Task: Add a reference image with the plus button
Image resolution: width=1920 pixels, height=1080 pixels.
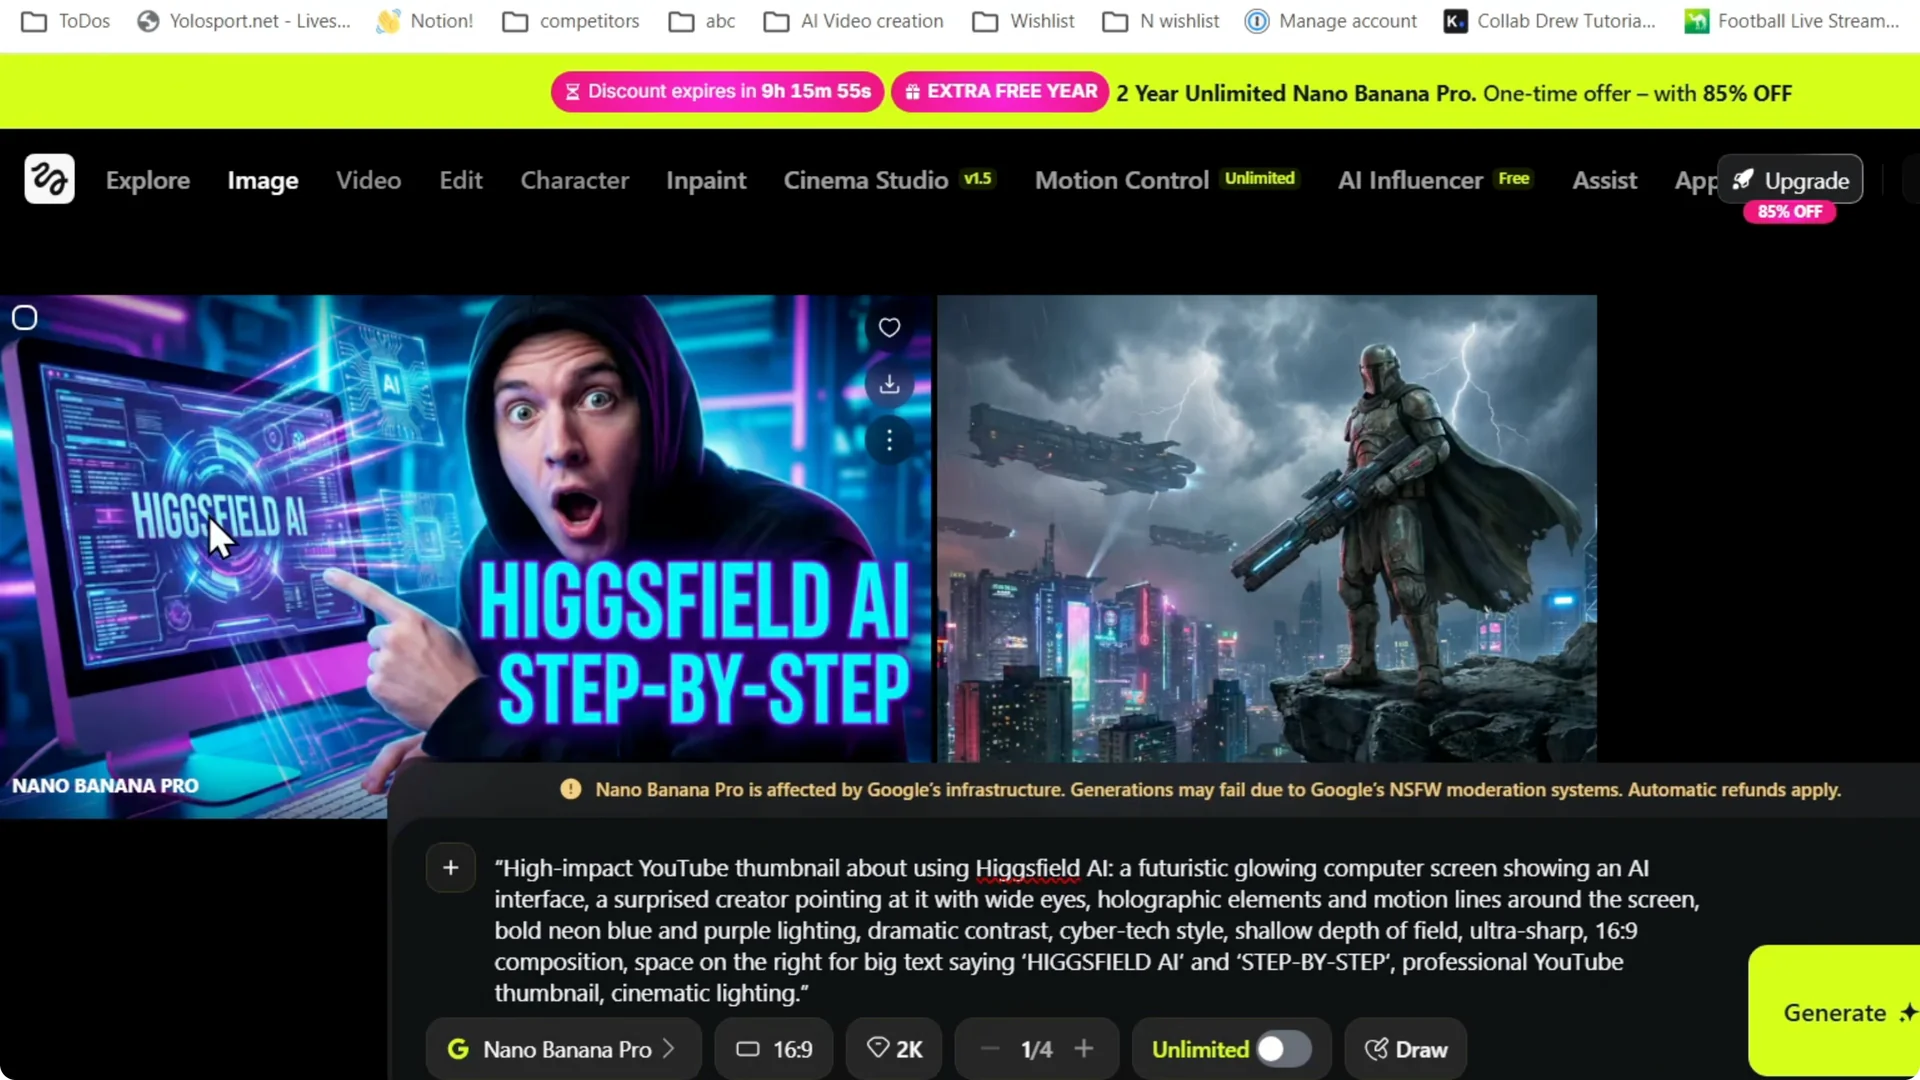Action: 449,867
